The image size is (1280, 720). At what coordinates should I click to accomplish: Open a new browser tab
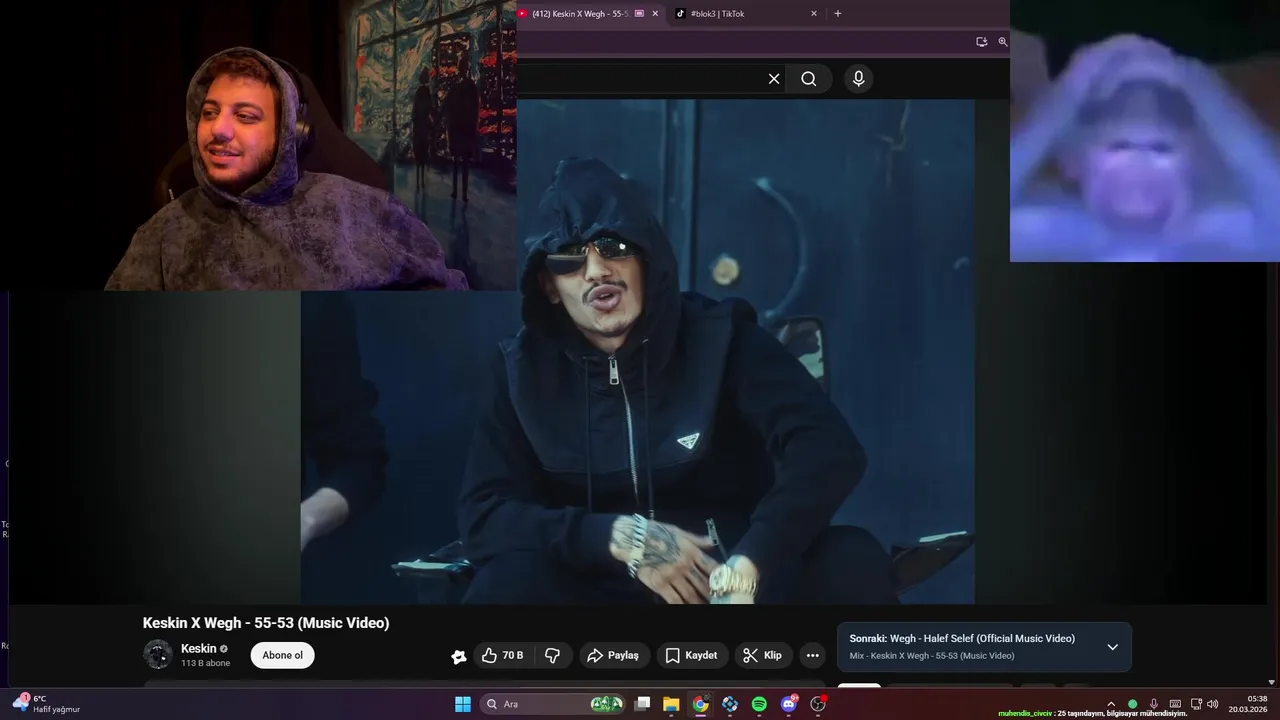[837, 14]
